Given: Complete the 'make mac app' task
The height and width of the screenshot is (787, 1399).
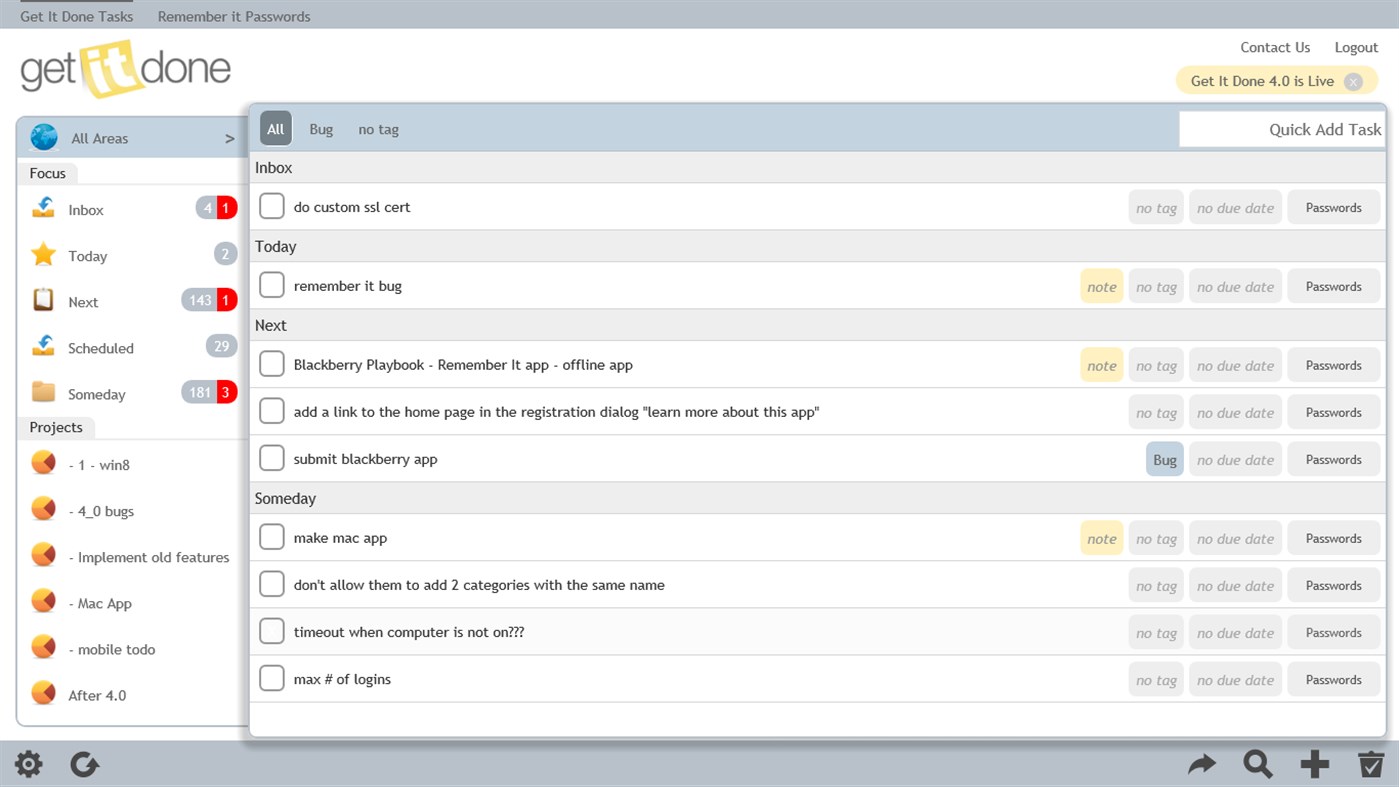Looking at the screenshot, I should 271,537.
